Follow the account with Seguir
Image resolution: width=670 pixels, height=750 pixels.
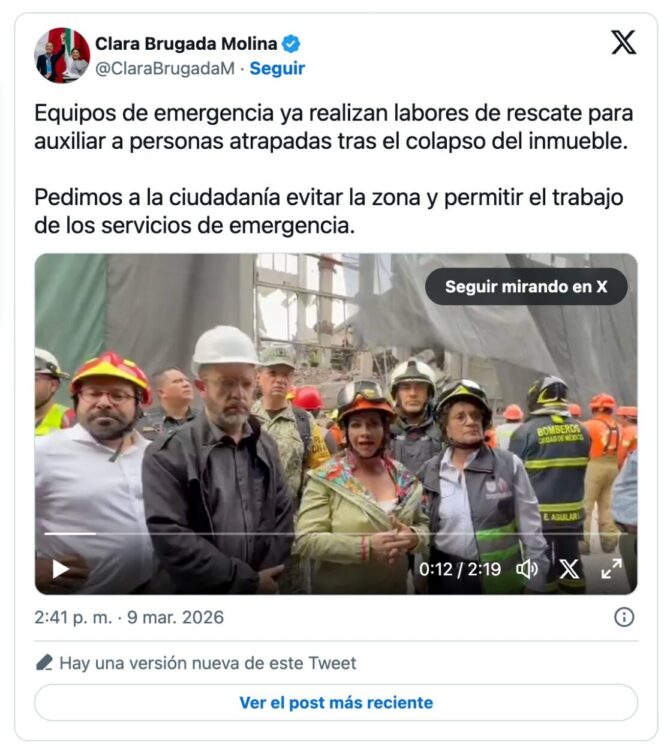[x=277, y=68]
